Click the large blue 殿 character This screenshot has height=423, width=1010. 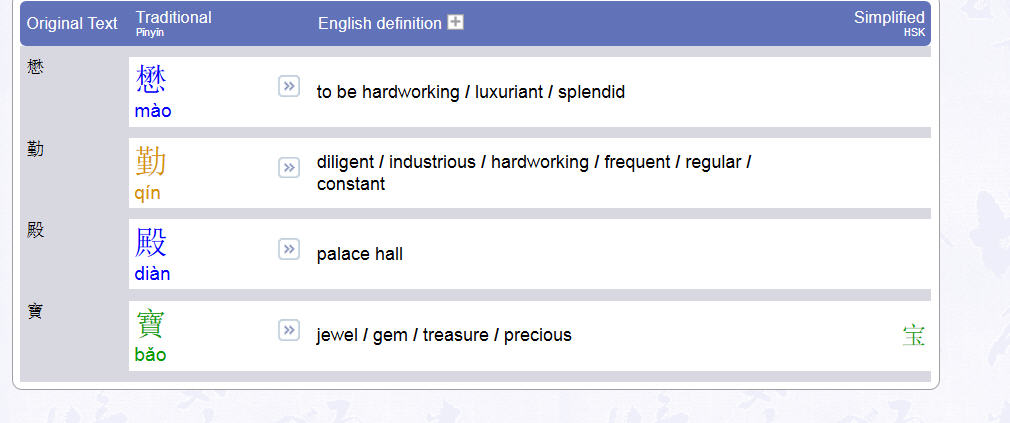tap(151, 243)
